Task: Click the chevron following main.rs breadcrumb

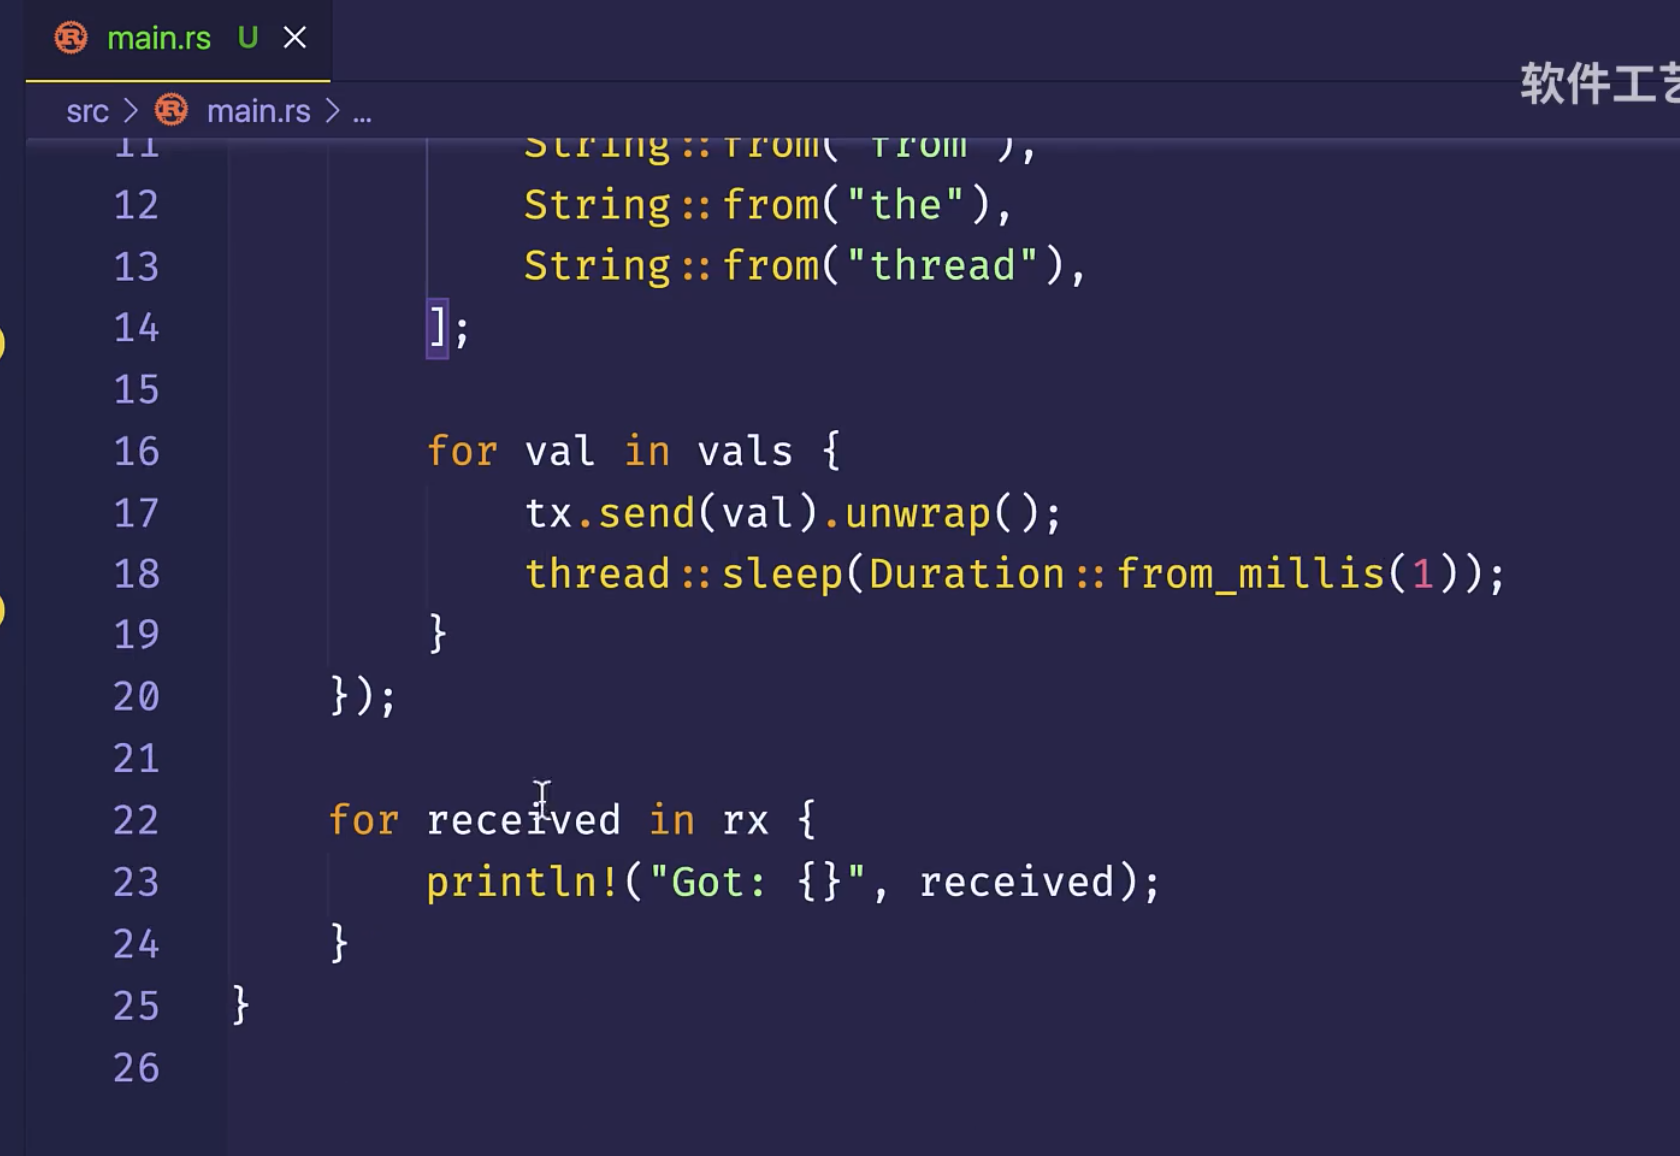Action: (332, 111)
